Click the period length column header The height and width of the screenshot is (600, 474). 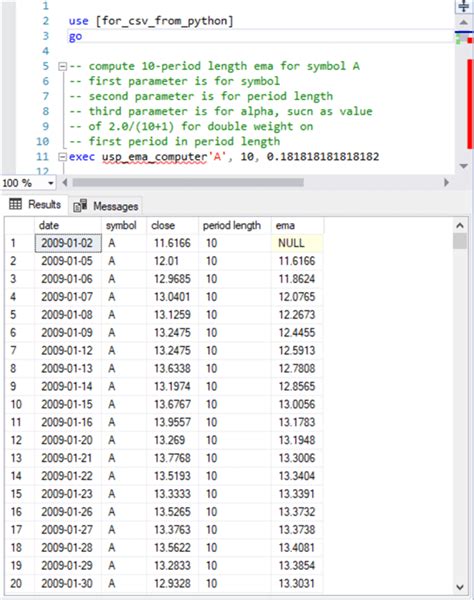click(235, 225)
